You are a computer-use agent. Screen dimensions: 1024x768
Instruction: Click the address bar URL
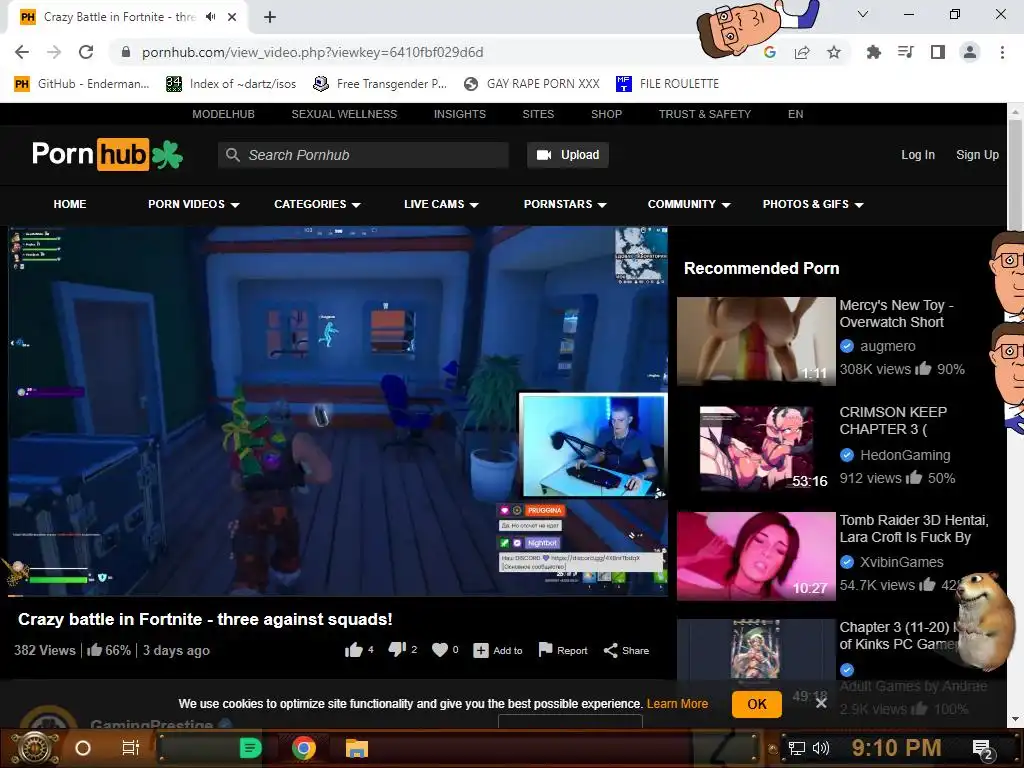(x=312, y=52)
